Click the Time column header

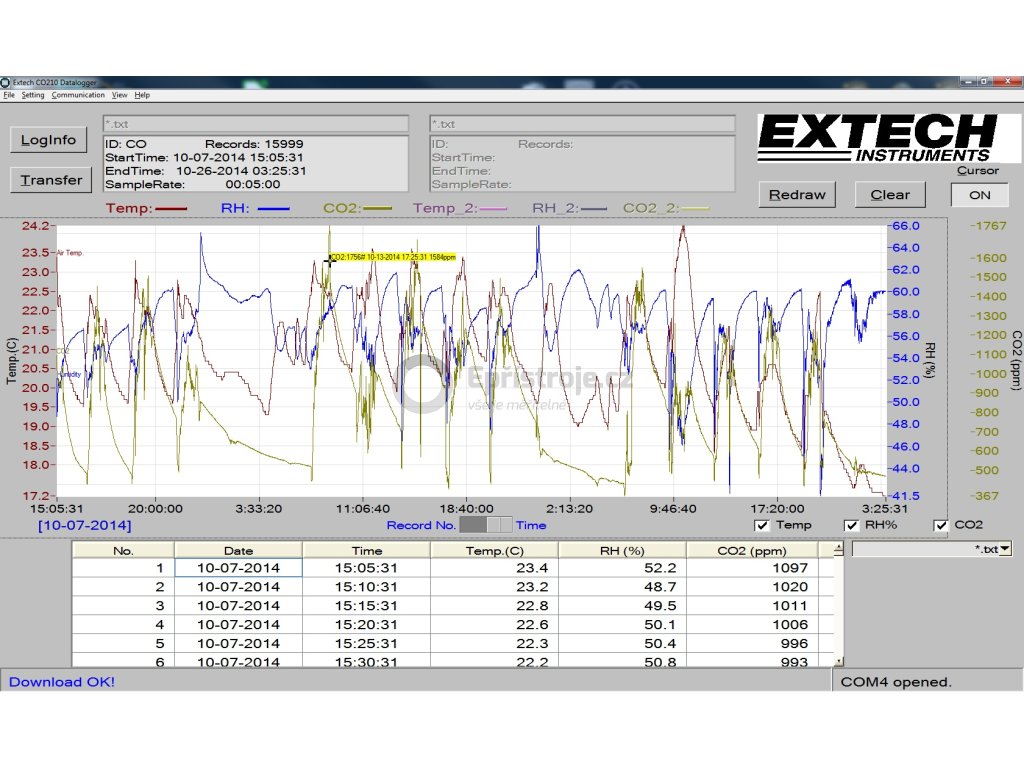tap(366, 551)
